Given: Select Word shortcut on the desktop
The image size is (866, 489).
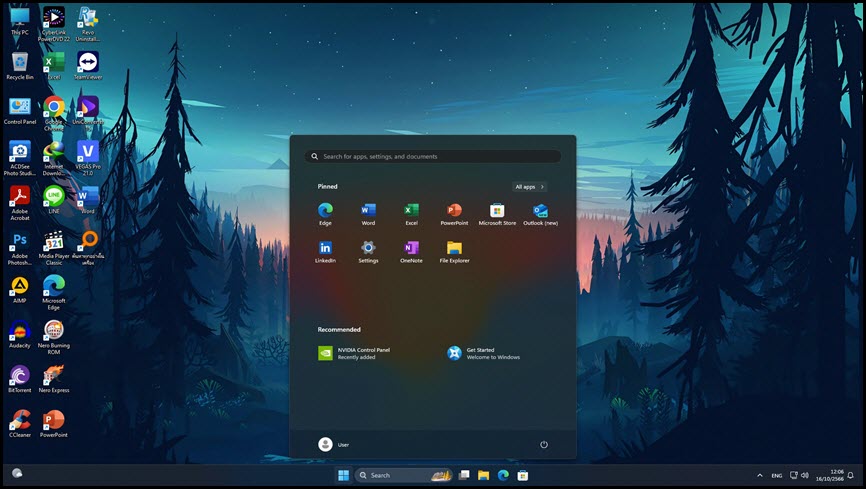Looking at the screenshot, I should coord(88,200).
